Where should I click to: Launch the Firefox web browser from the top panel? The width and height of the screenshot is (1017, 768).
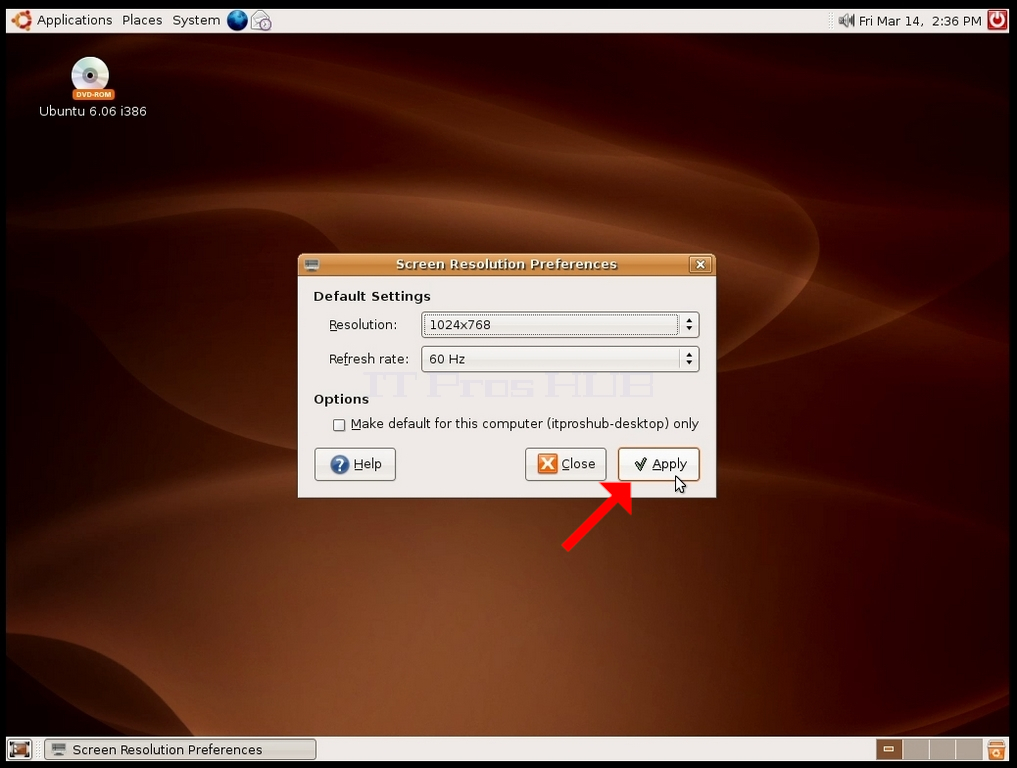click(x=237, y=21)
